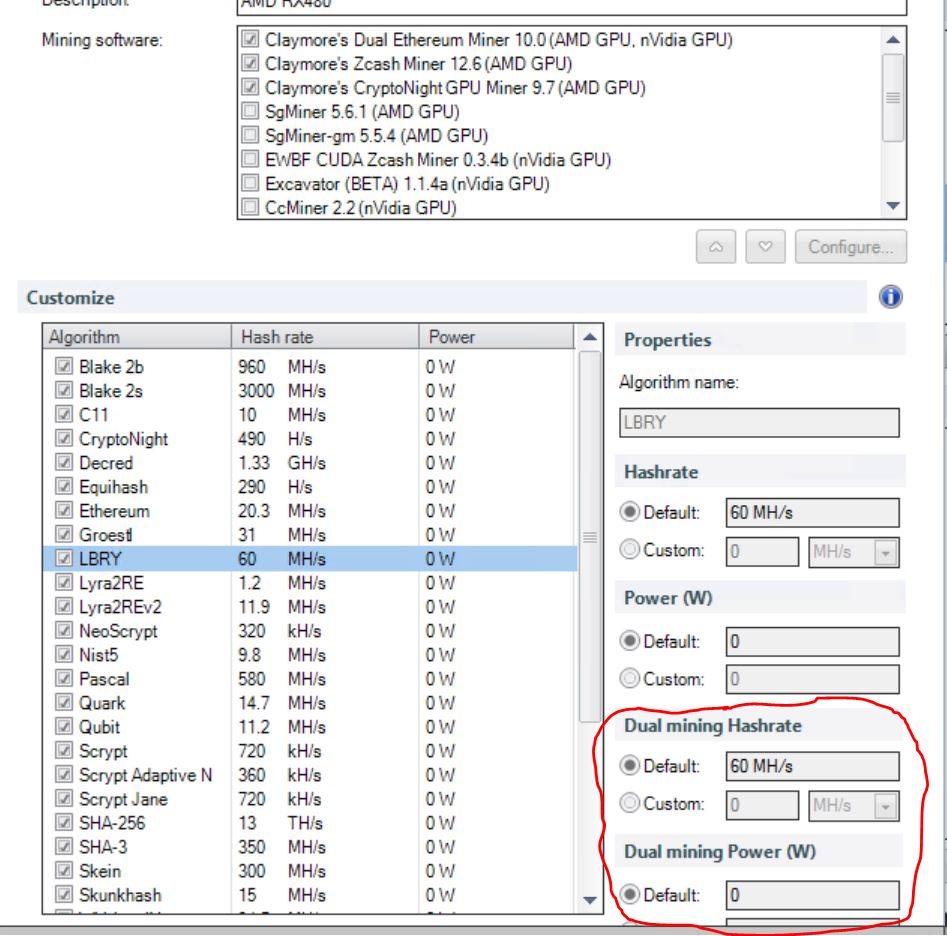Select the Scrypt Jane row
The height and width of the screenshot is (936, 947).
coord(310,799)
